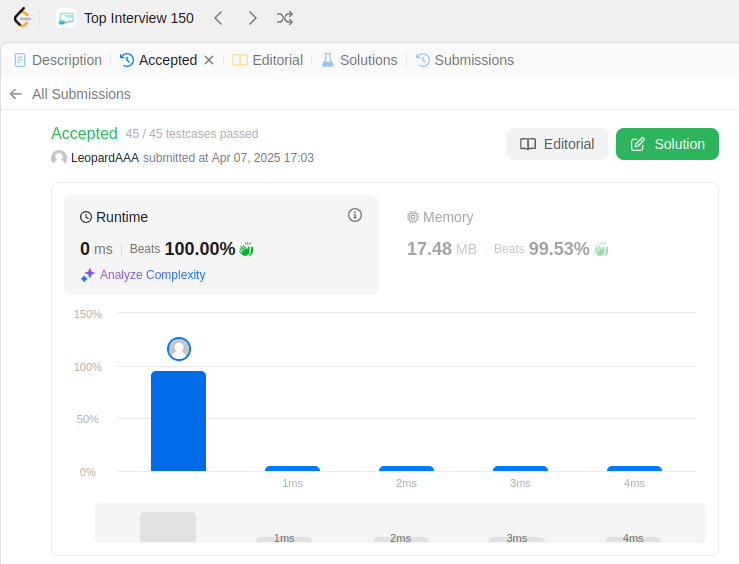Click the range selector handle in mini chart
Viewport: 739px width, 564px height.
pyautogui.click(x=168, y=527)
